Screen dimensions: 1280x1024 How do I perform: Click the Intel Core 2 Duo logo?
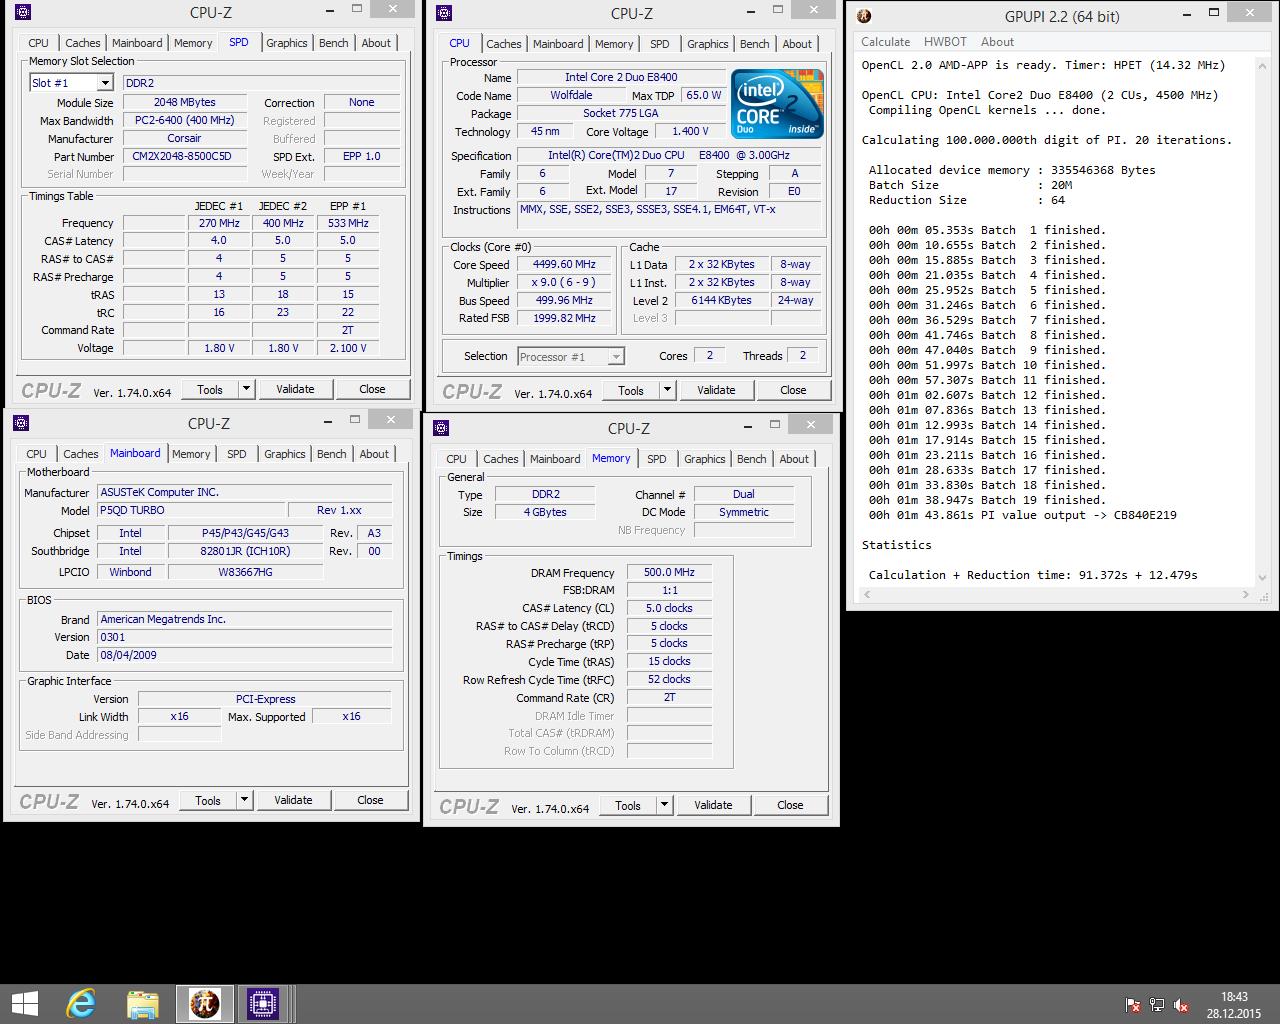coord(777,104)
